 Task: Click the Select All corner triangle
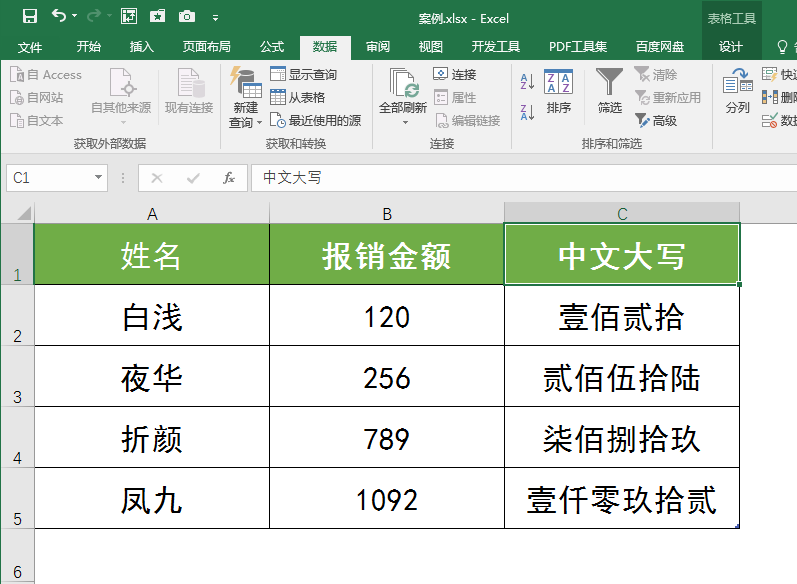pos(23,213)
